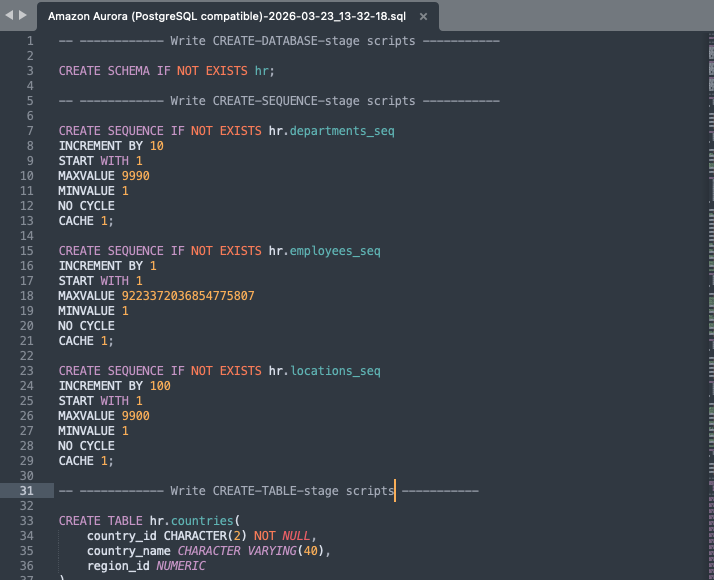Go to next tab using right arrow
The height and width of the screenshot is (580, 714).
click(23, 15)
